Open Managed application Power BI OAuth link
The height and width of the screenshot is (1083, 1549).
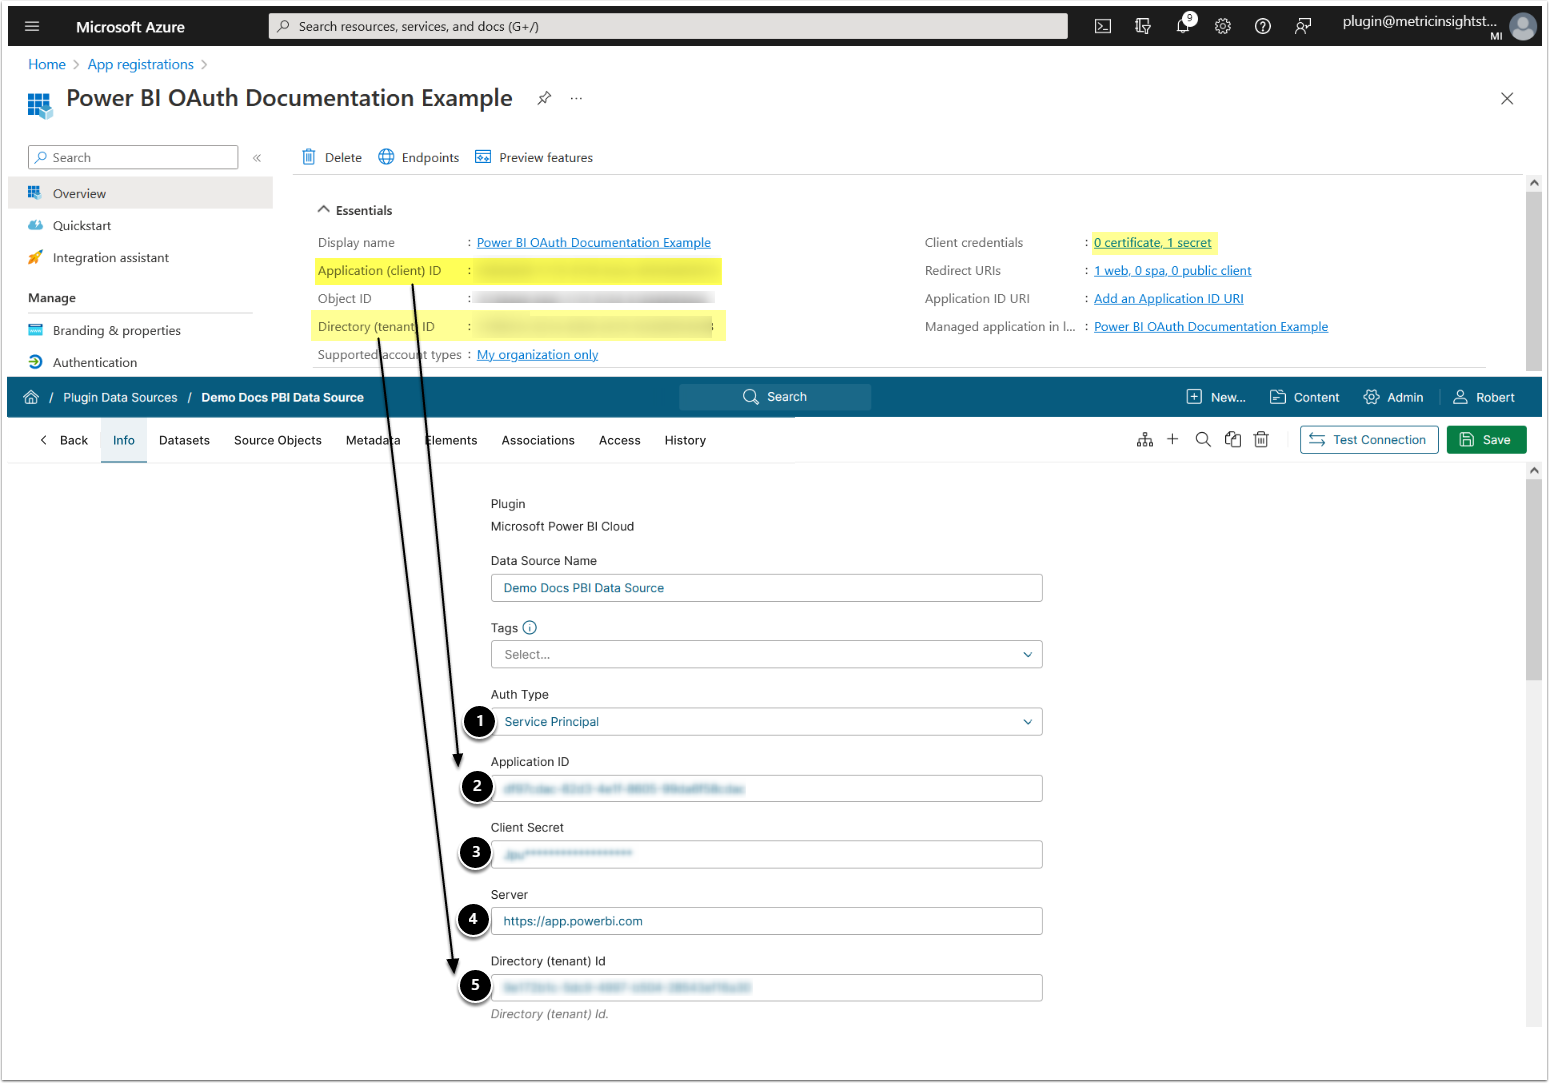1211,327
